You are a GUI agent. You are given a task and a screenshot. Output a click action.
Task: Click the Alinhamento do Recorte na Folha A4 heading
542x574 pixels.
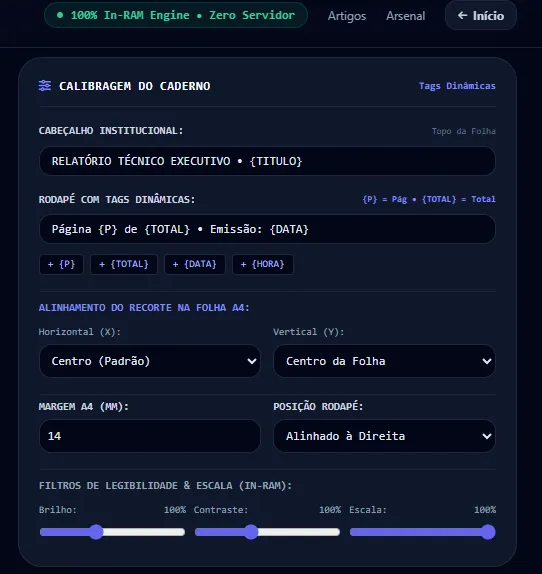(x=144, y=308)
